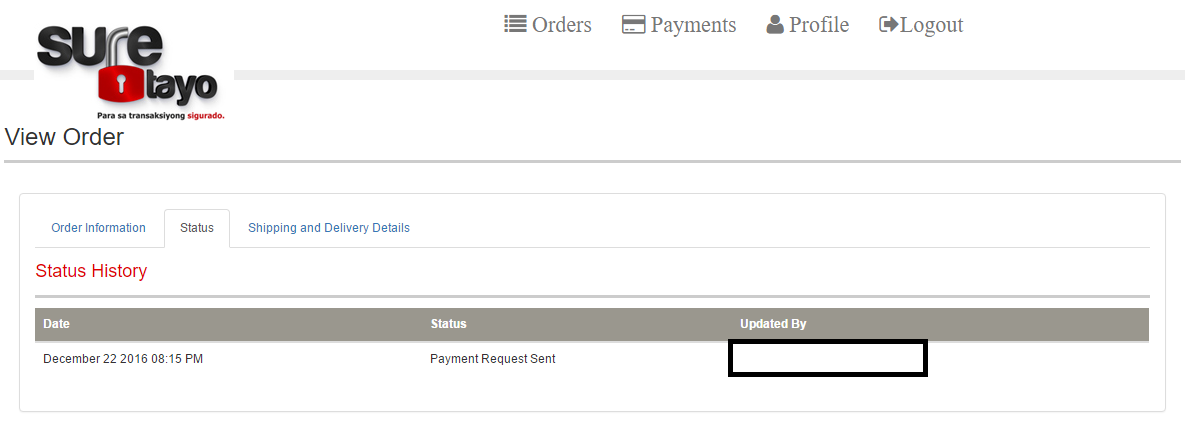Switch to the Order Information tab
Screen dimensions: 1185x424
(x=98, y=227)
